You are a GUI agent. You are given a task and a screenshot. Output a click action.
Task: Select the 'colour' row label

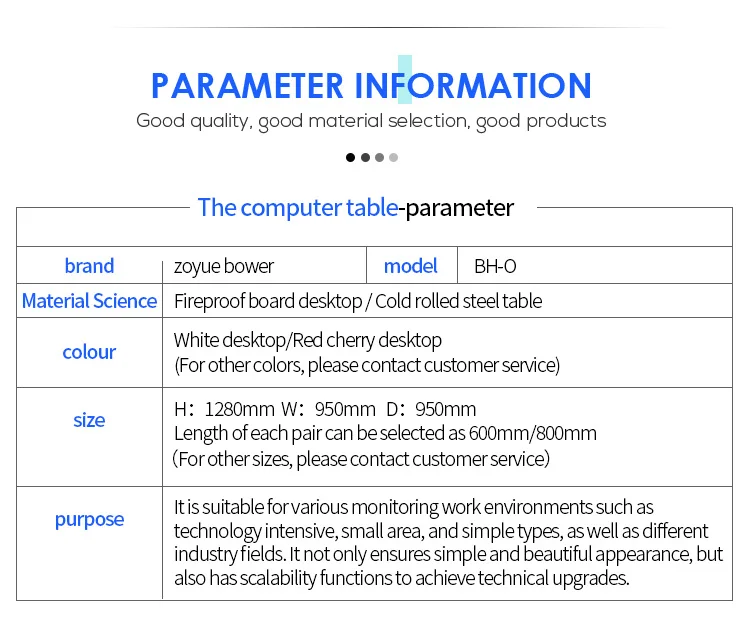[89, 352]
